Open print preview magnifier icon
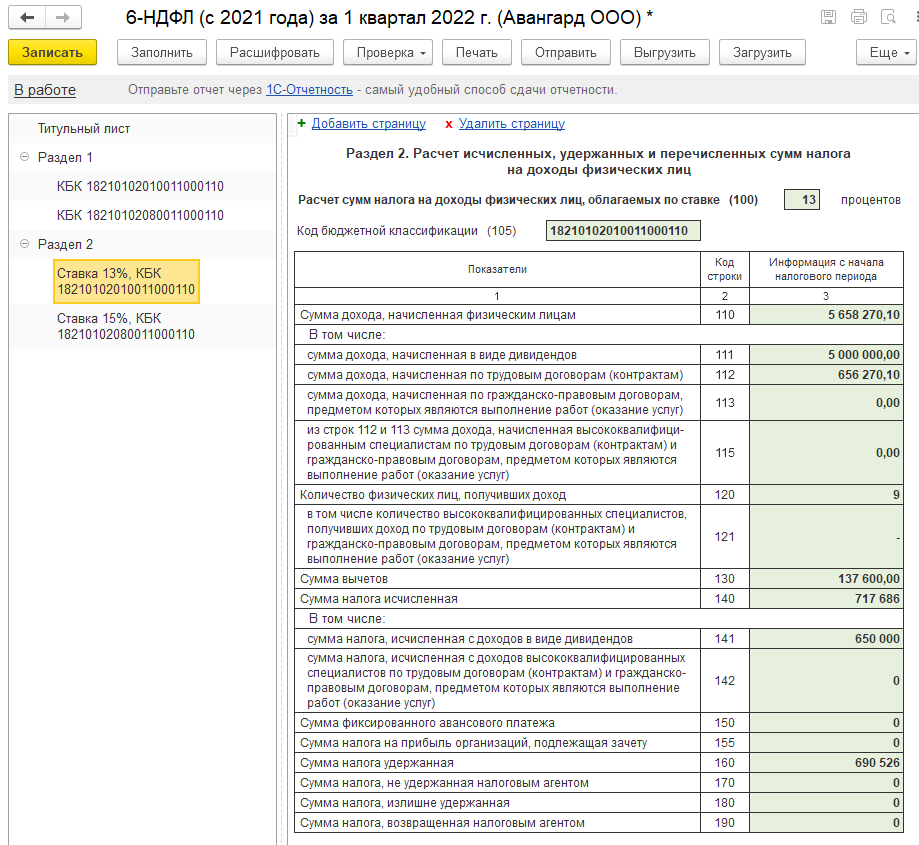The width and height of the screenshot is (919, 845). click(x=888, y=17)
